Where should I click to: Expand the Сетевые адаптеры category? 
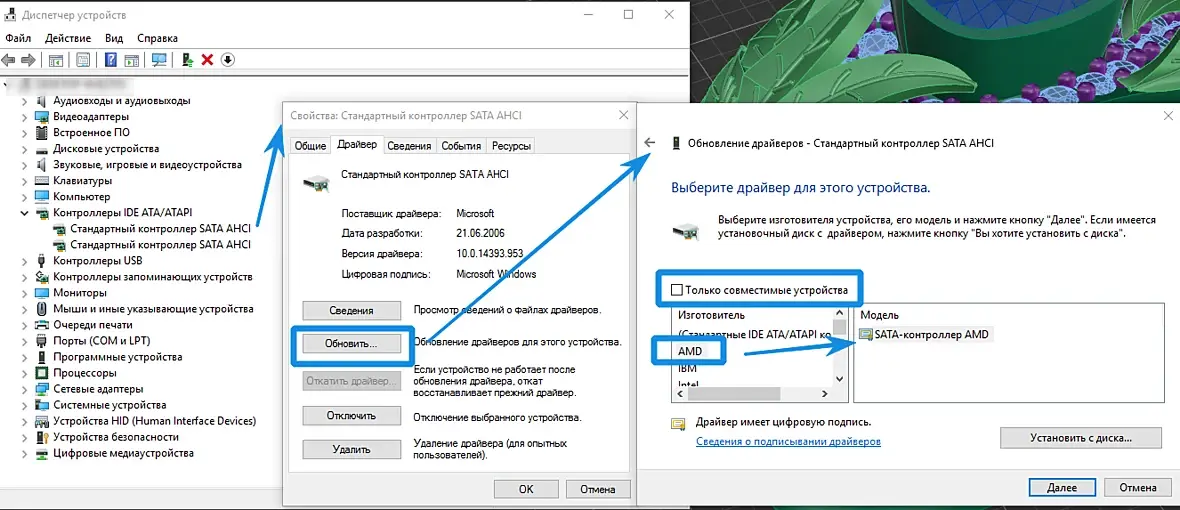click(25, 389)
